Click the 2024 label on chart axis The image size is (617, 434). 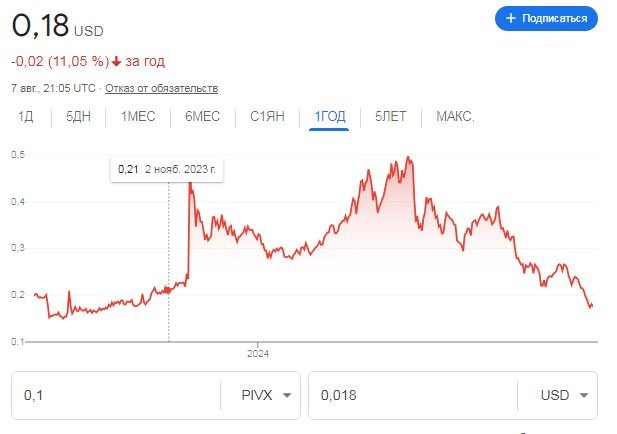pyautogui.click(x=258, y=353)
